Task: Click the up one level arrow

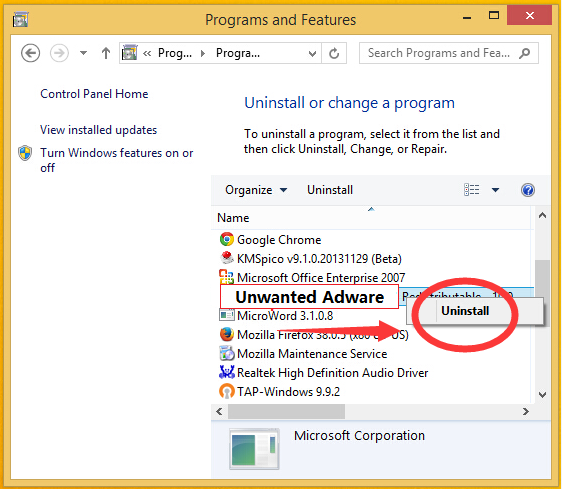Action: 106,53
